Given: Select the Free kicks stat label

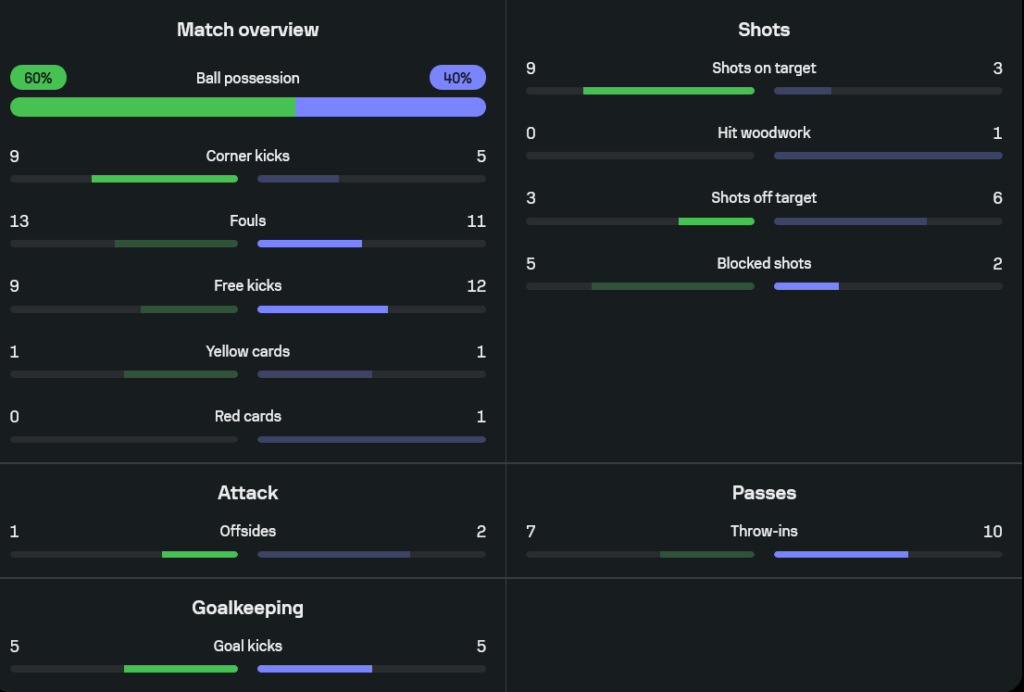Looking at the screenshot, I should pos(248,286).
